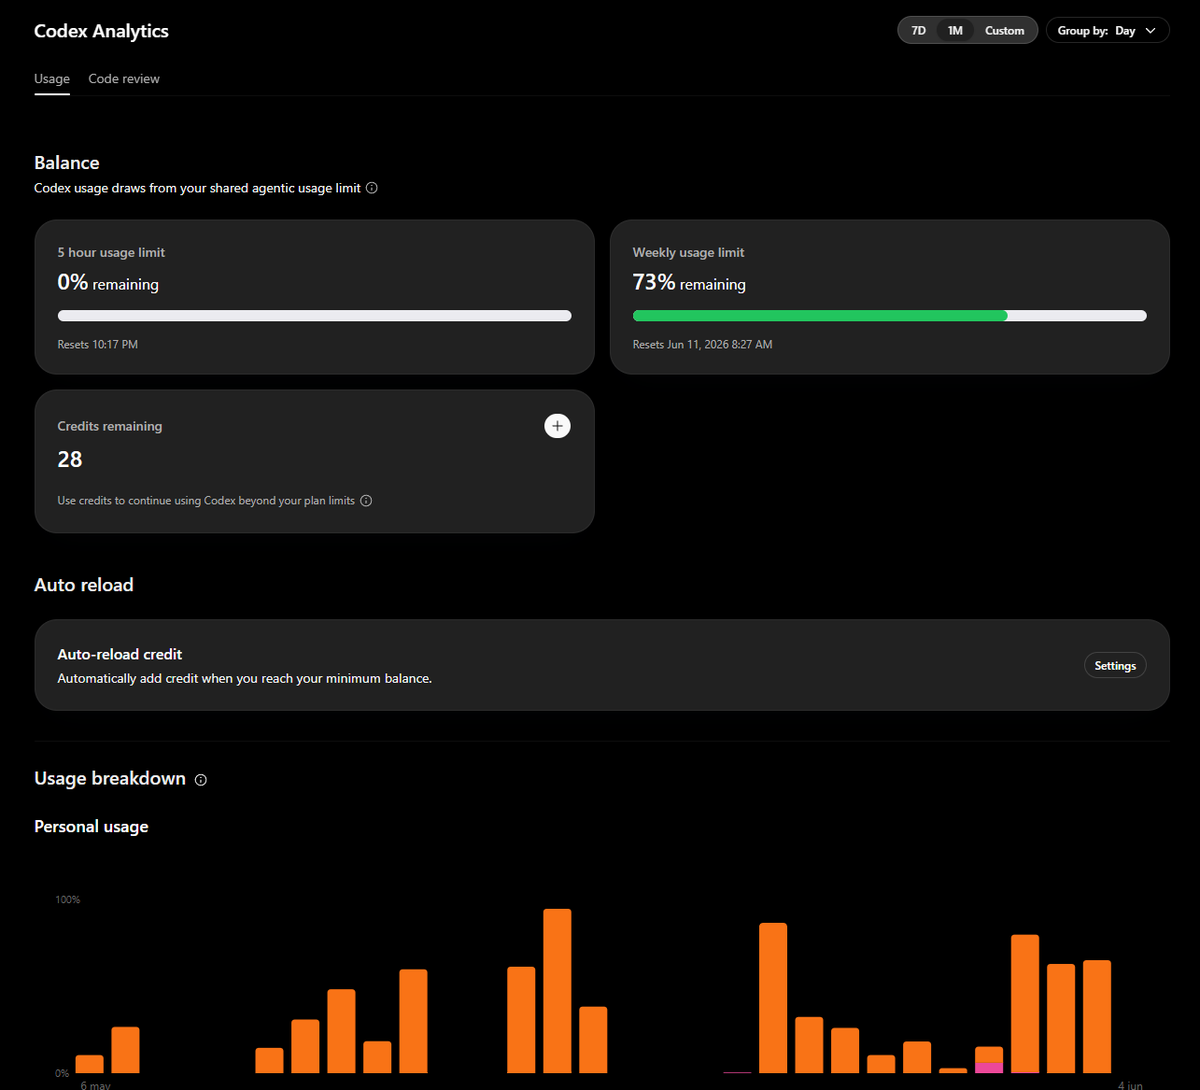Screen dimensions: 1200x1090
Task: Click the Auto reload section heading
Action: [x=84, y=585]
